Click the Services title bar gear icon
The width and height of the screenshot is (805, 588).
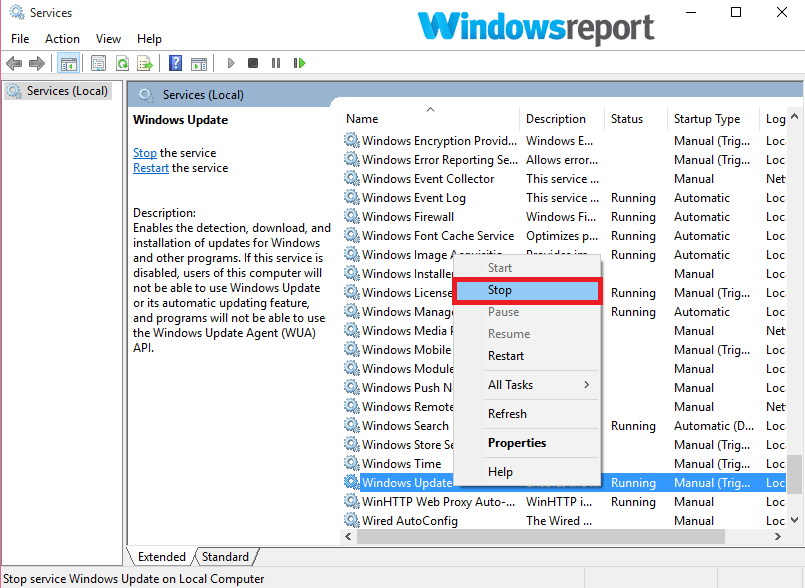(x=17, y=12)
